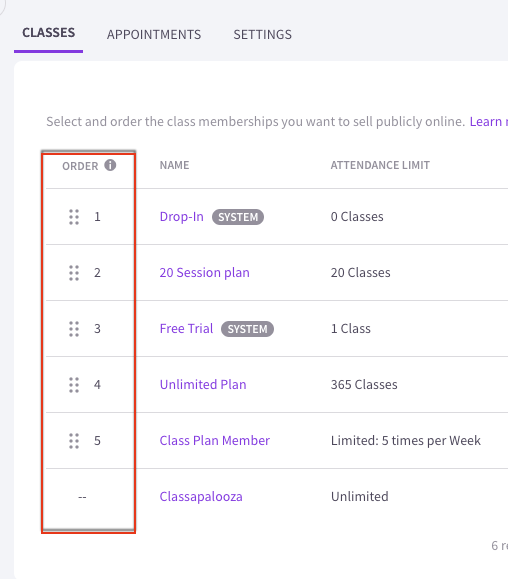Open the Class Plan Member link
508x579 pixels.
pyautogui.click(x=214, y=441)
